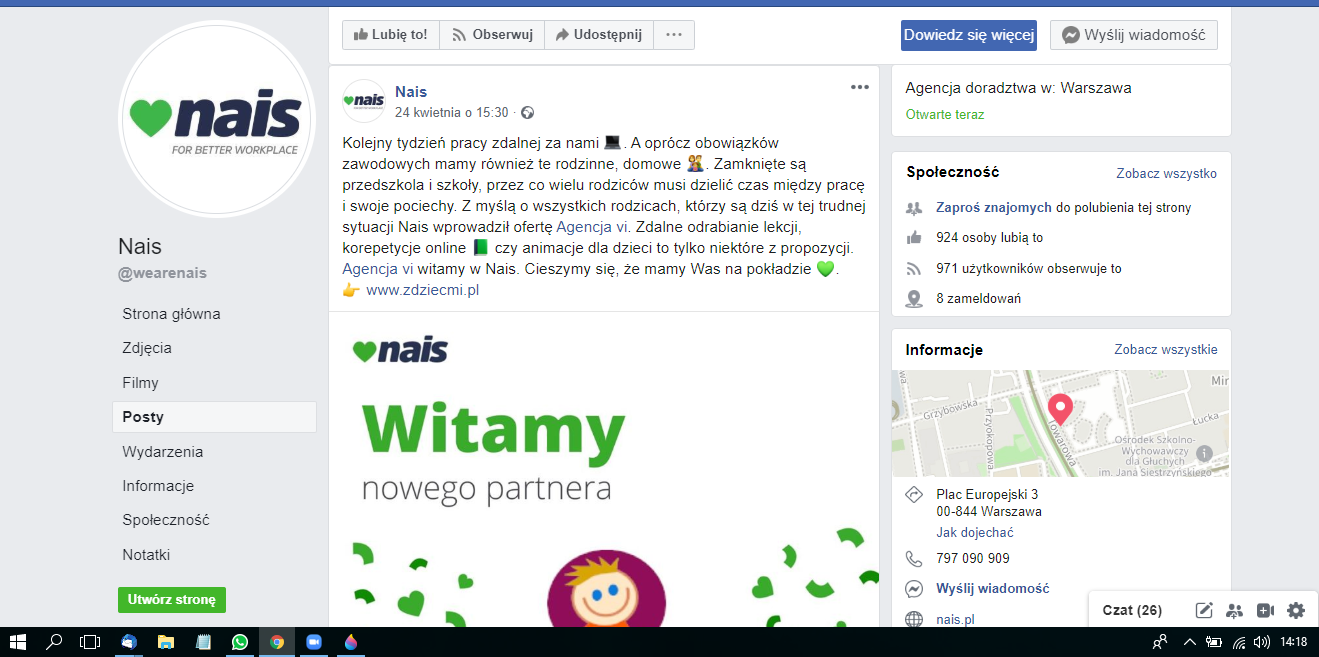Screen dimensions: 1319x657
Task: Open the www.zdziecmi.pl link
Action: click(422, 290)
